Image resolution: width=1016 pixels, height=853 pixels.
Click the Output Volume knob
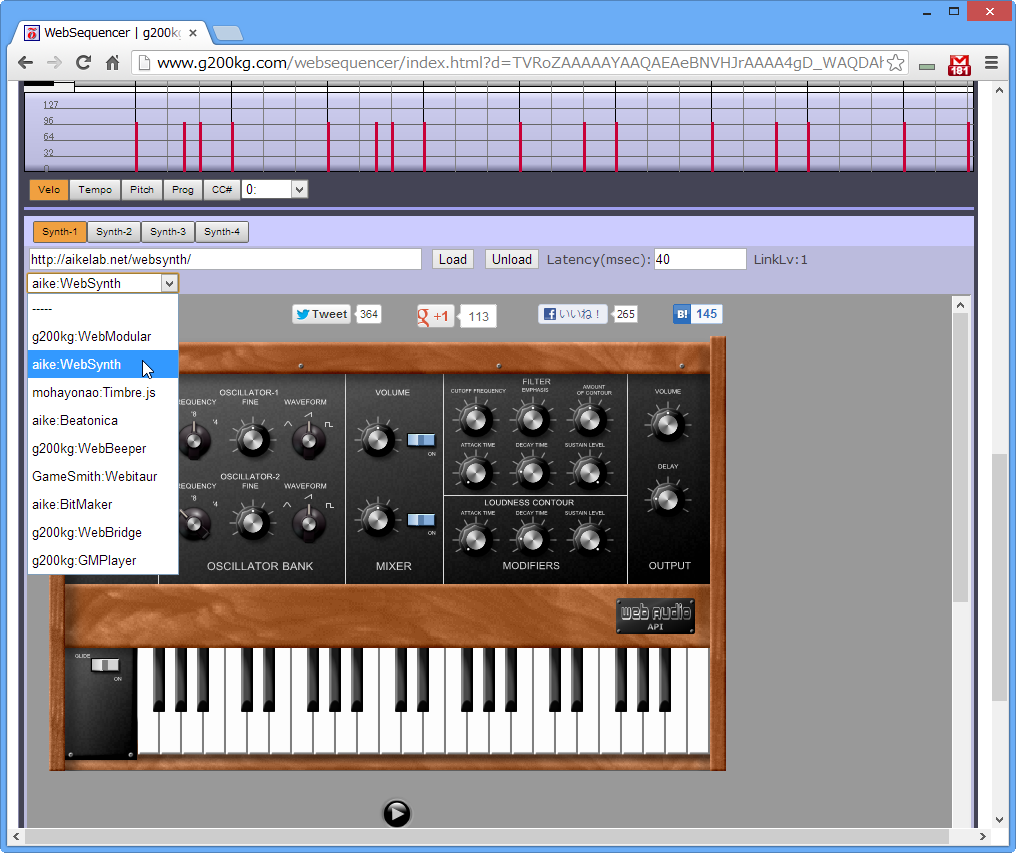667,425
